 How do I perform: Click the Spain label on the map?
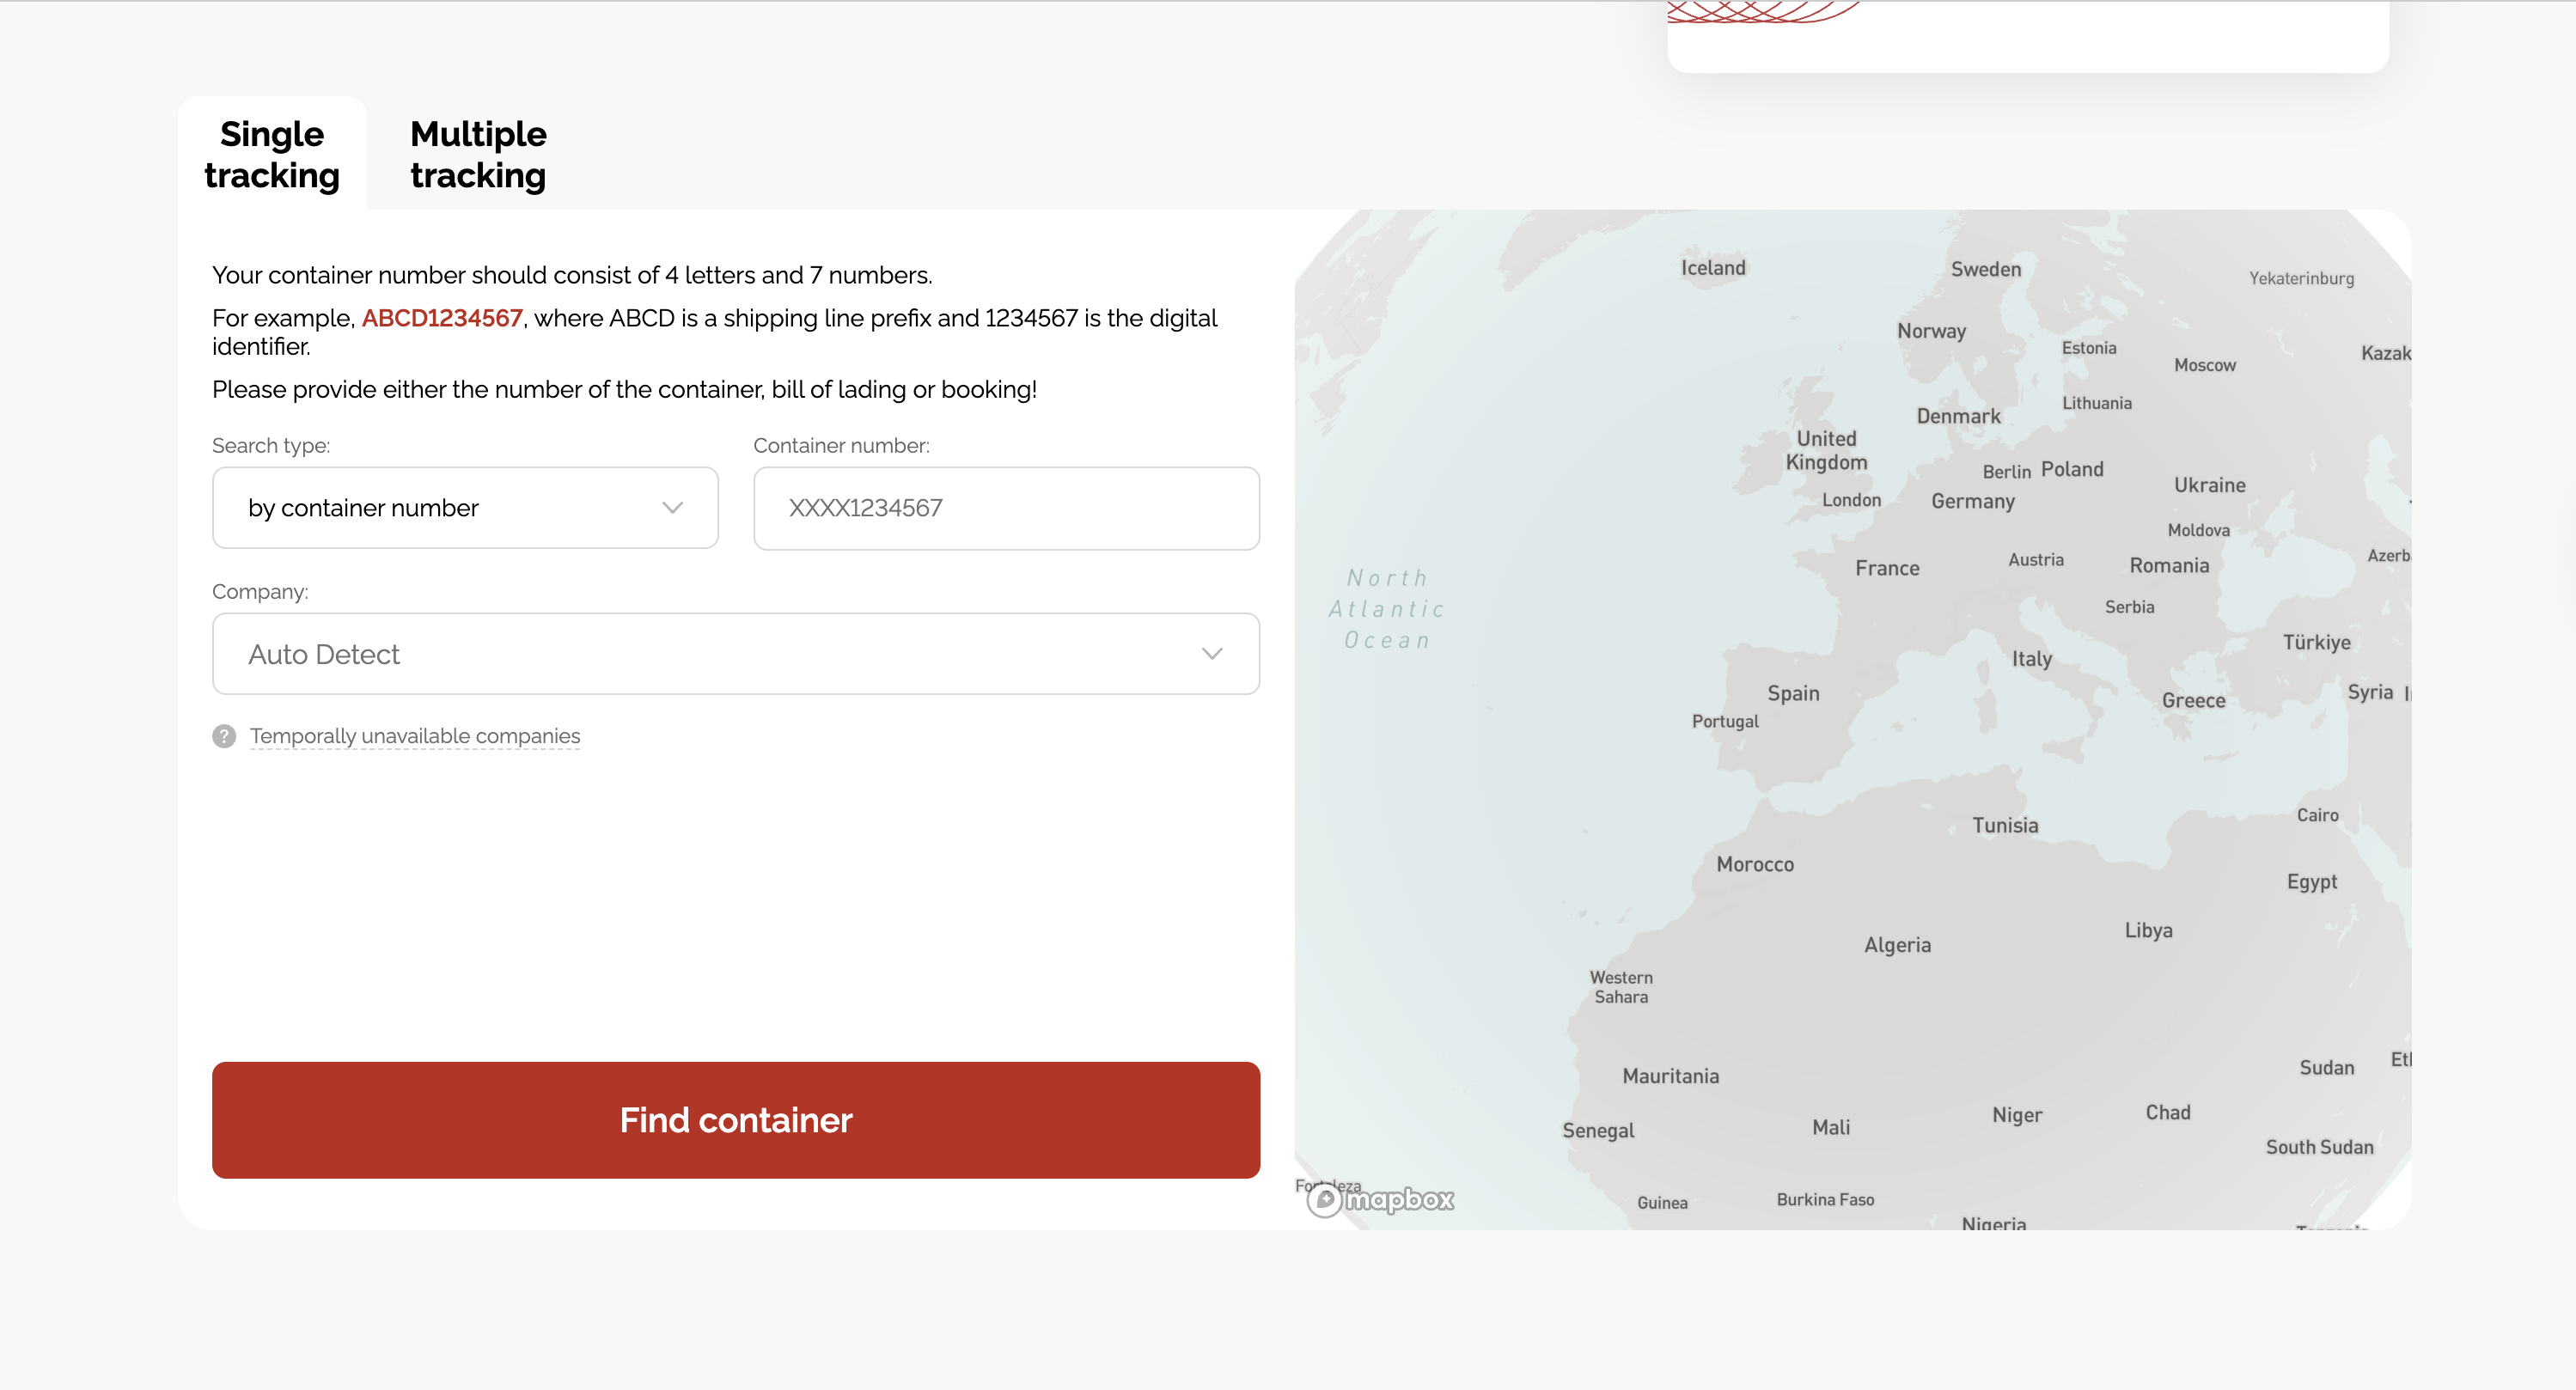pyautogui.click(x=1793, y=693)
